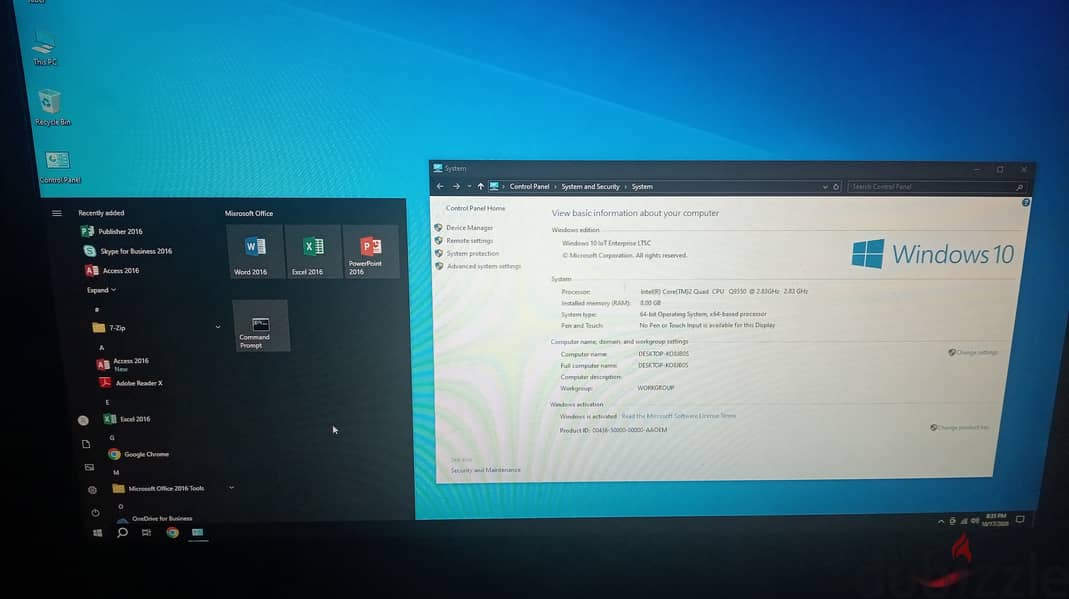
Task: Expand the 7-Zip folder
Action: click(x=218, y=327)
